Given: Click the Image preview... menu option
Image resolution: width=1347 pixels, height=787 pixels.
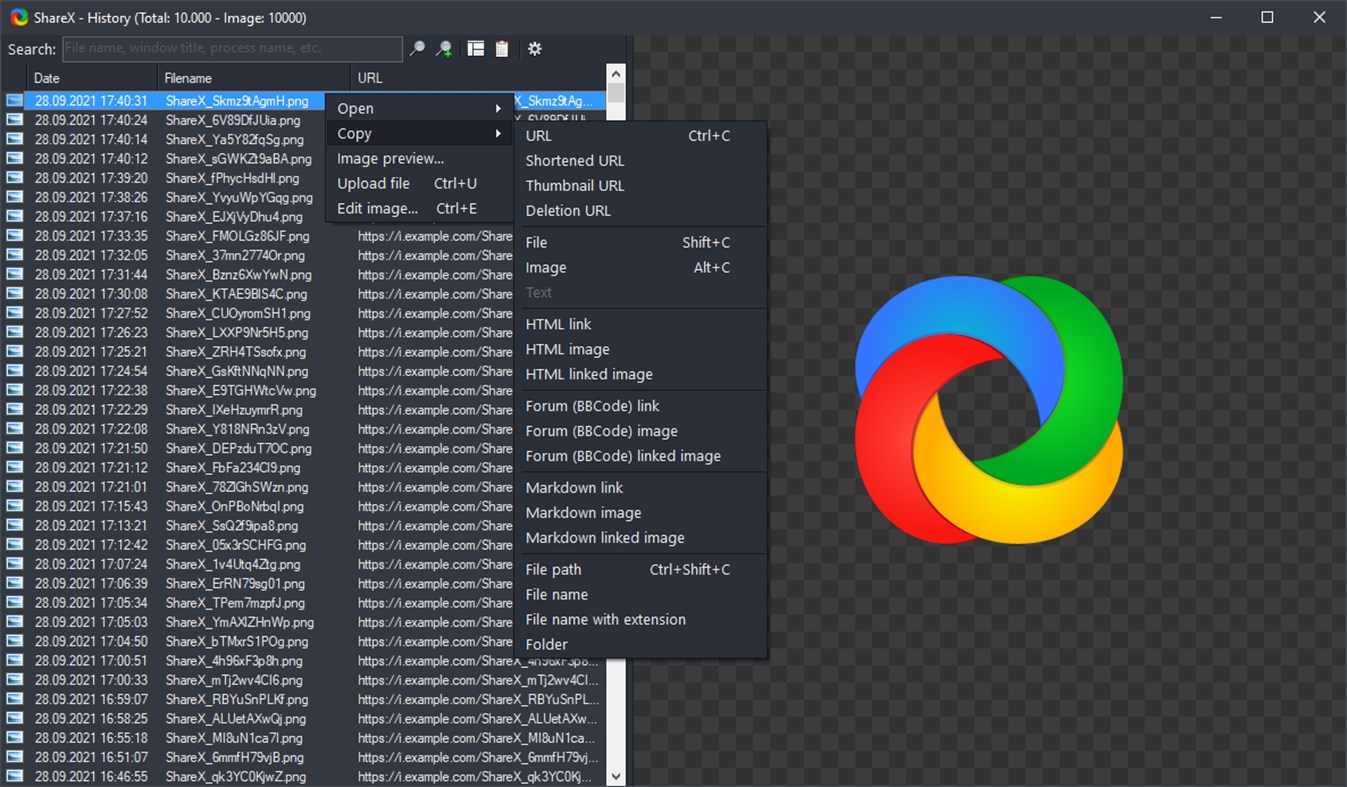Looking at the screenshot, I should click(x=390, y=158).
